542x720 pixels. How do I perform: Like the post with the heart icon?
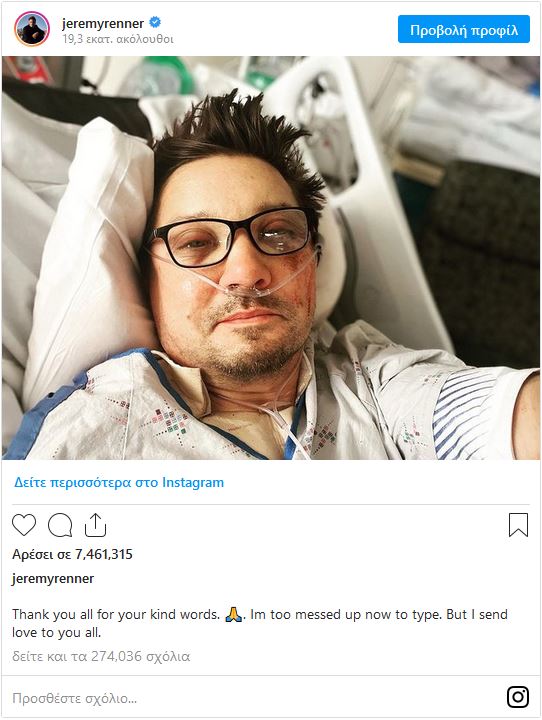(x=24, y=525)
